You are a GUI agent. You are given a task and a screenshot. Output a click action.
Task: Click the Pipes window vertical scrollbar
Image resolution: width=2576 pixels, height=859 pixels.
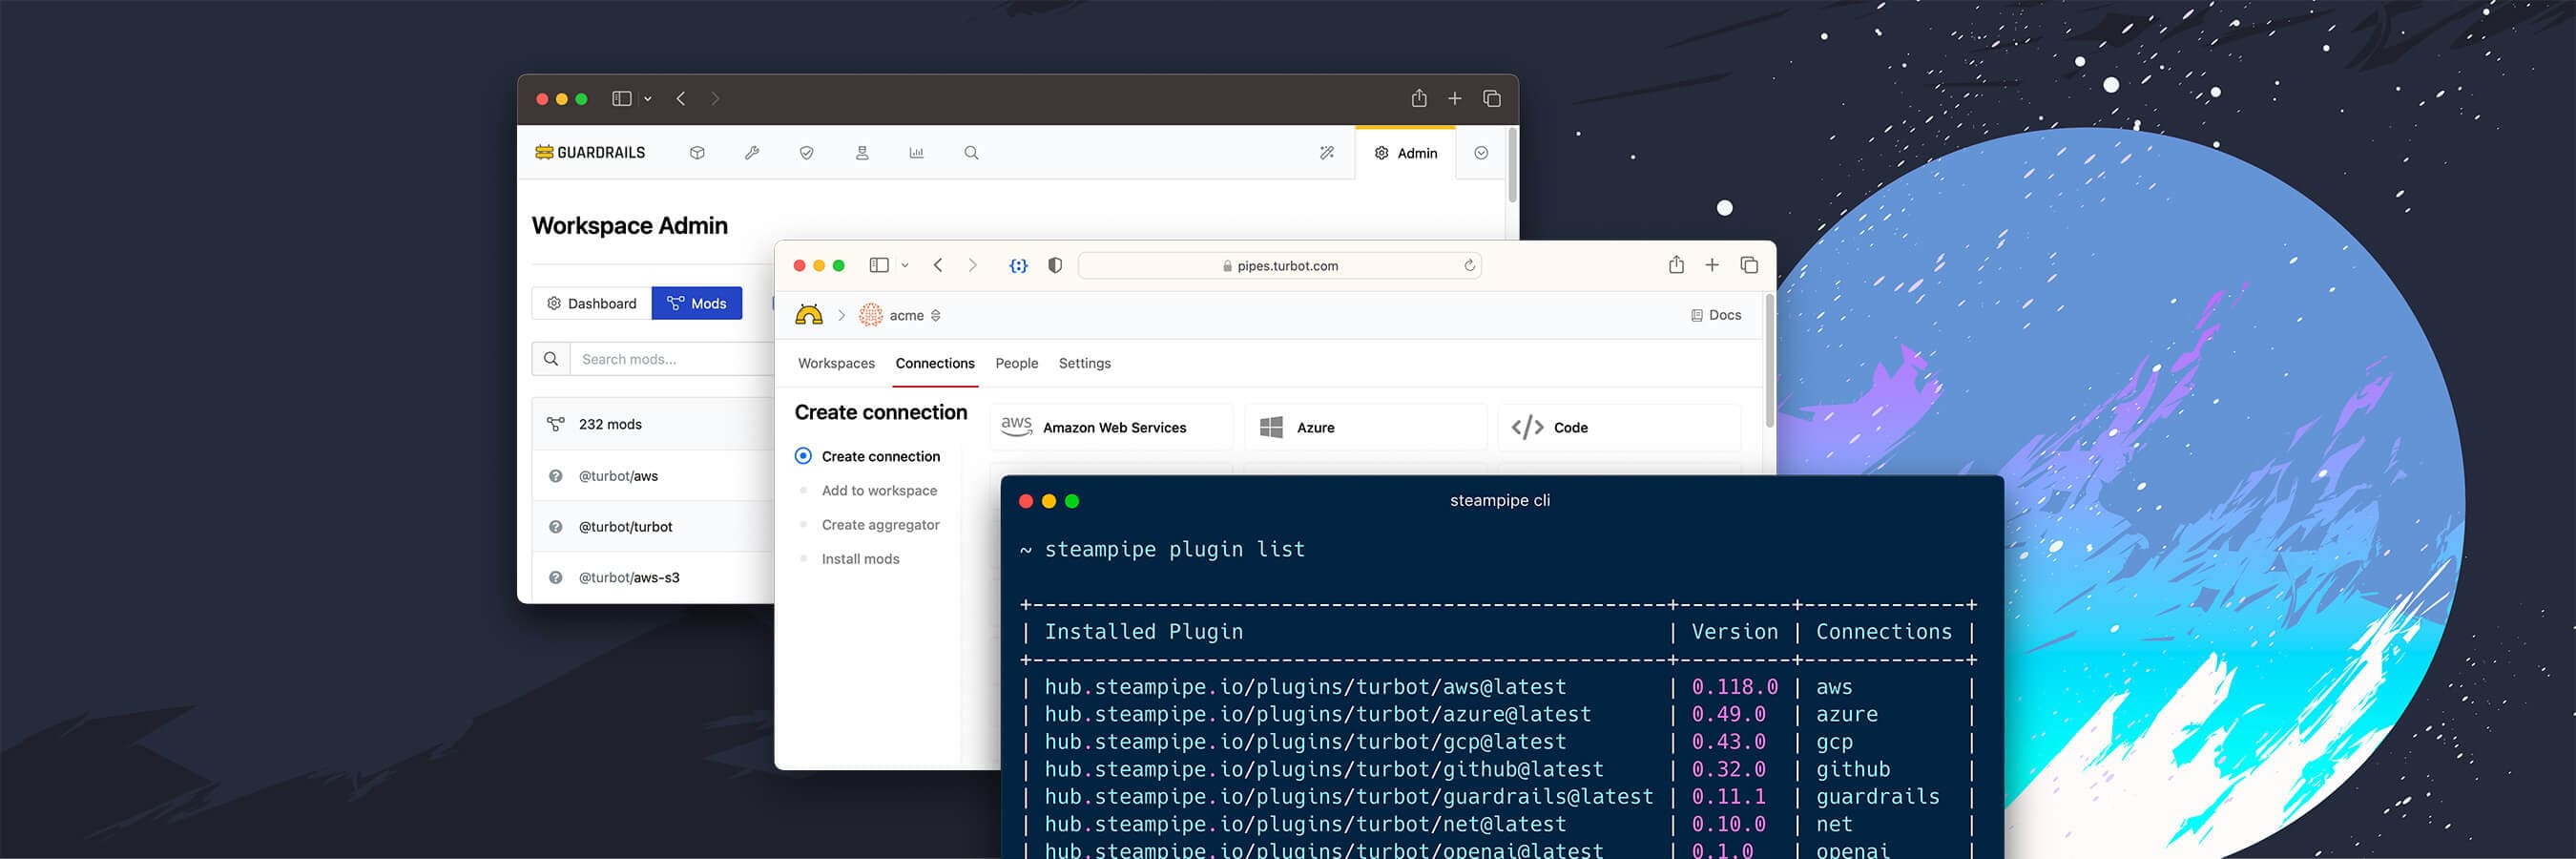pos(1769,362)
